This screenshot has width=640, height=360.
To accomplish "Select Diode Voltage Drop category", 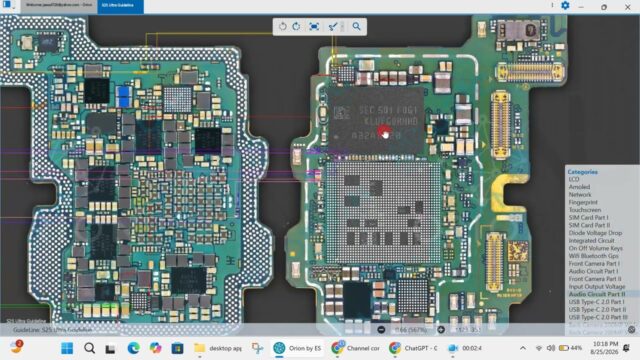I will [x=596, y=233].
